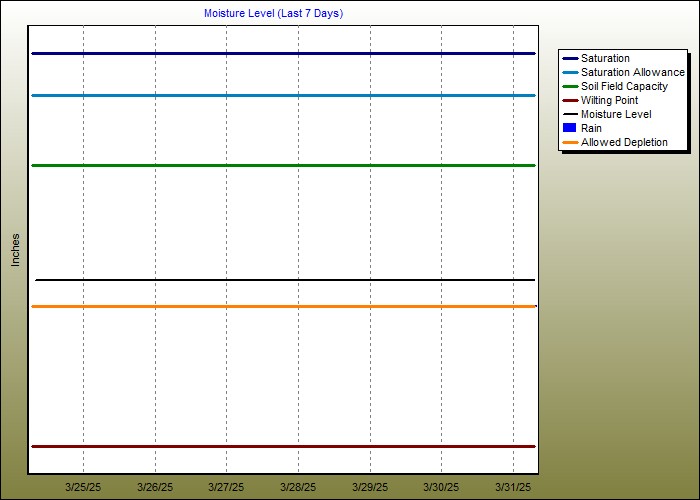The image size is (700, 500).
Task: Select the 3/25/25 date label
Action: [83, 487]
